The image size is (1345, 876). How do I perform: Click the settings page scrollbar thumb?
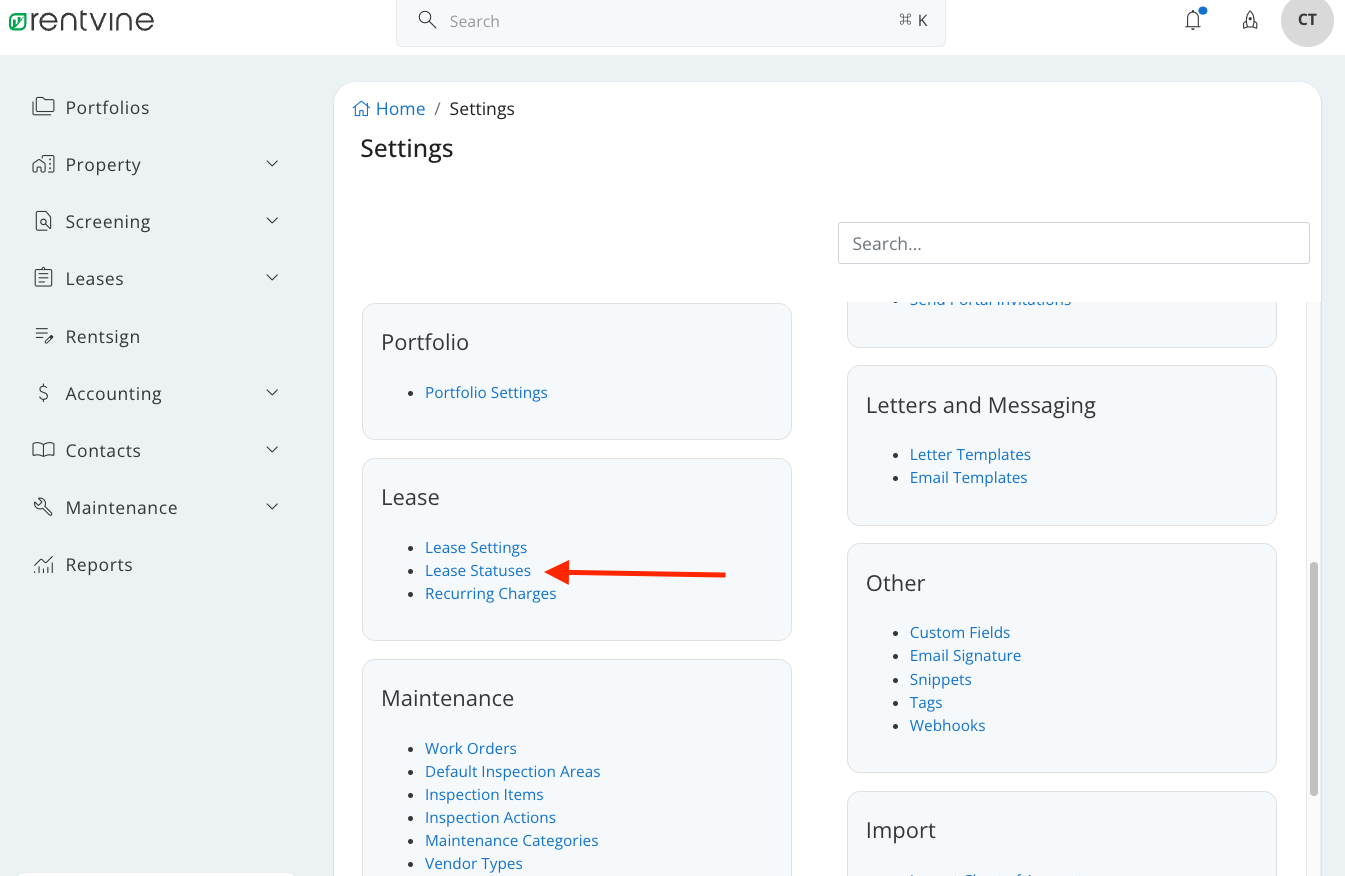[1314, 678]
